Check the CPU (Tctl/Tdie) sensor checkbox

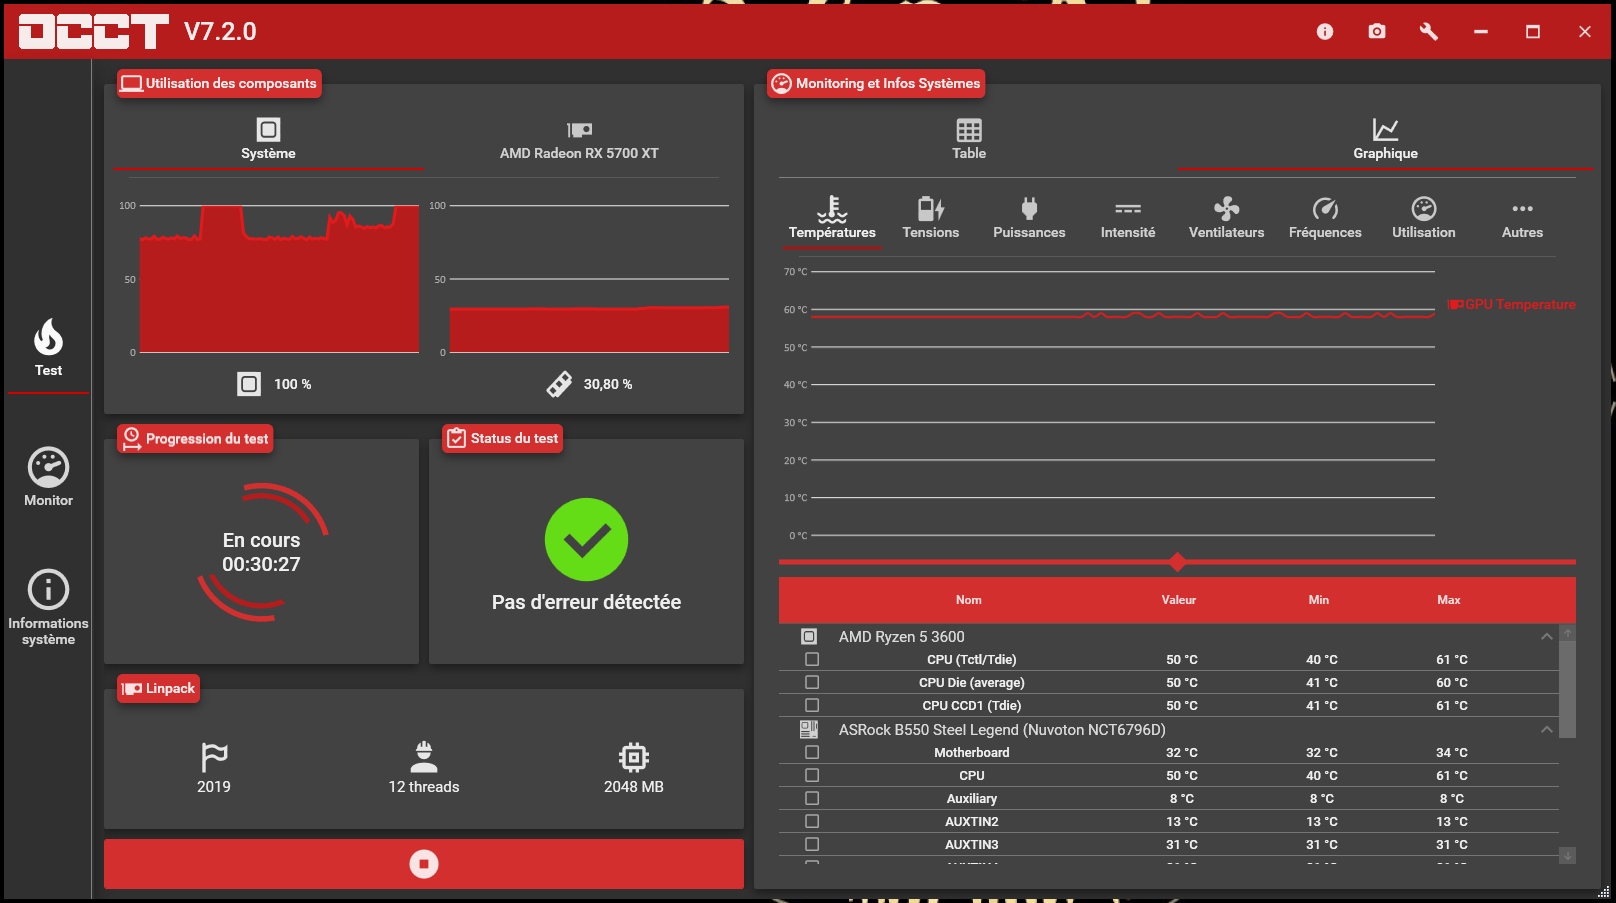811,658
